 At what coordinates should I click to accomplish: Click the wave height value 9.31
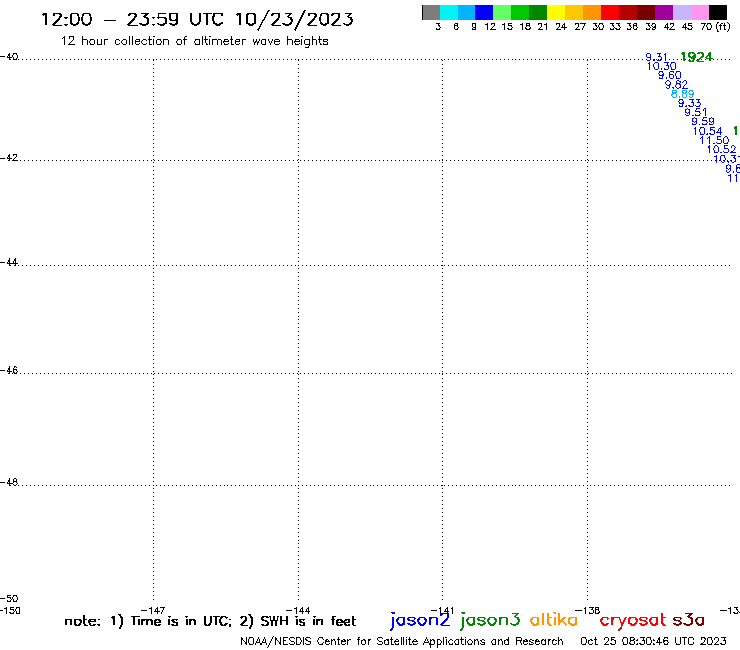click(x=656, y=57)
